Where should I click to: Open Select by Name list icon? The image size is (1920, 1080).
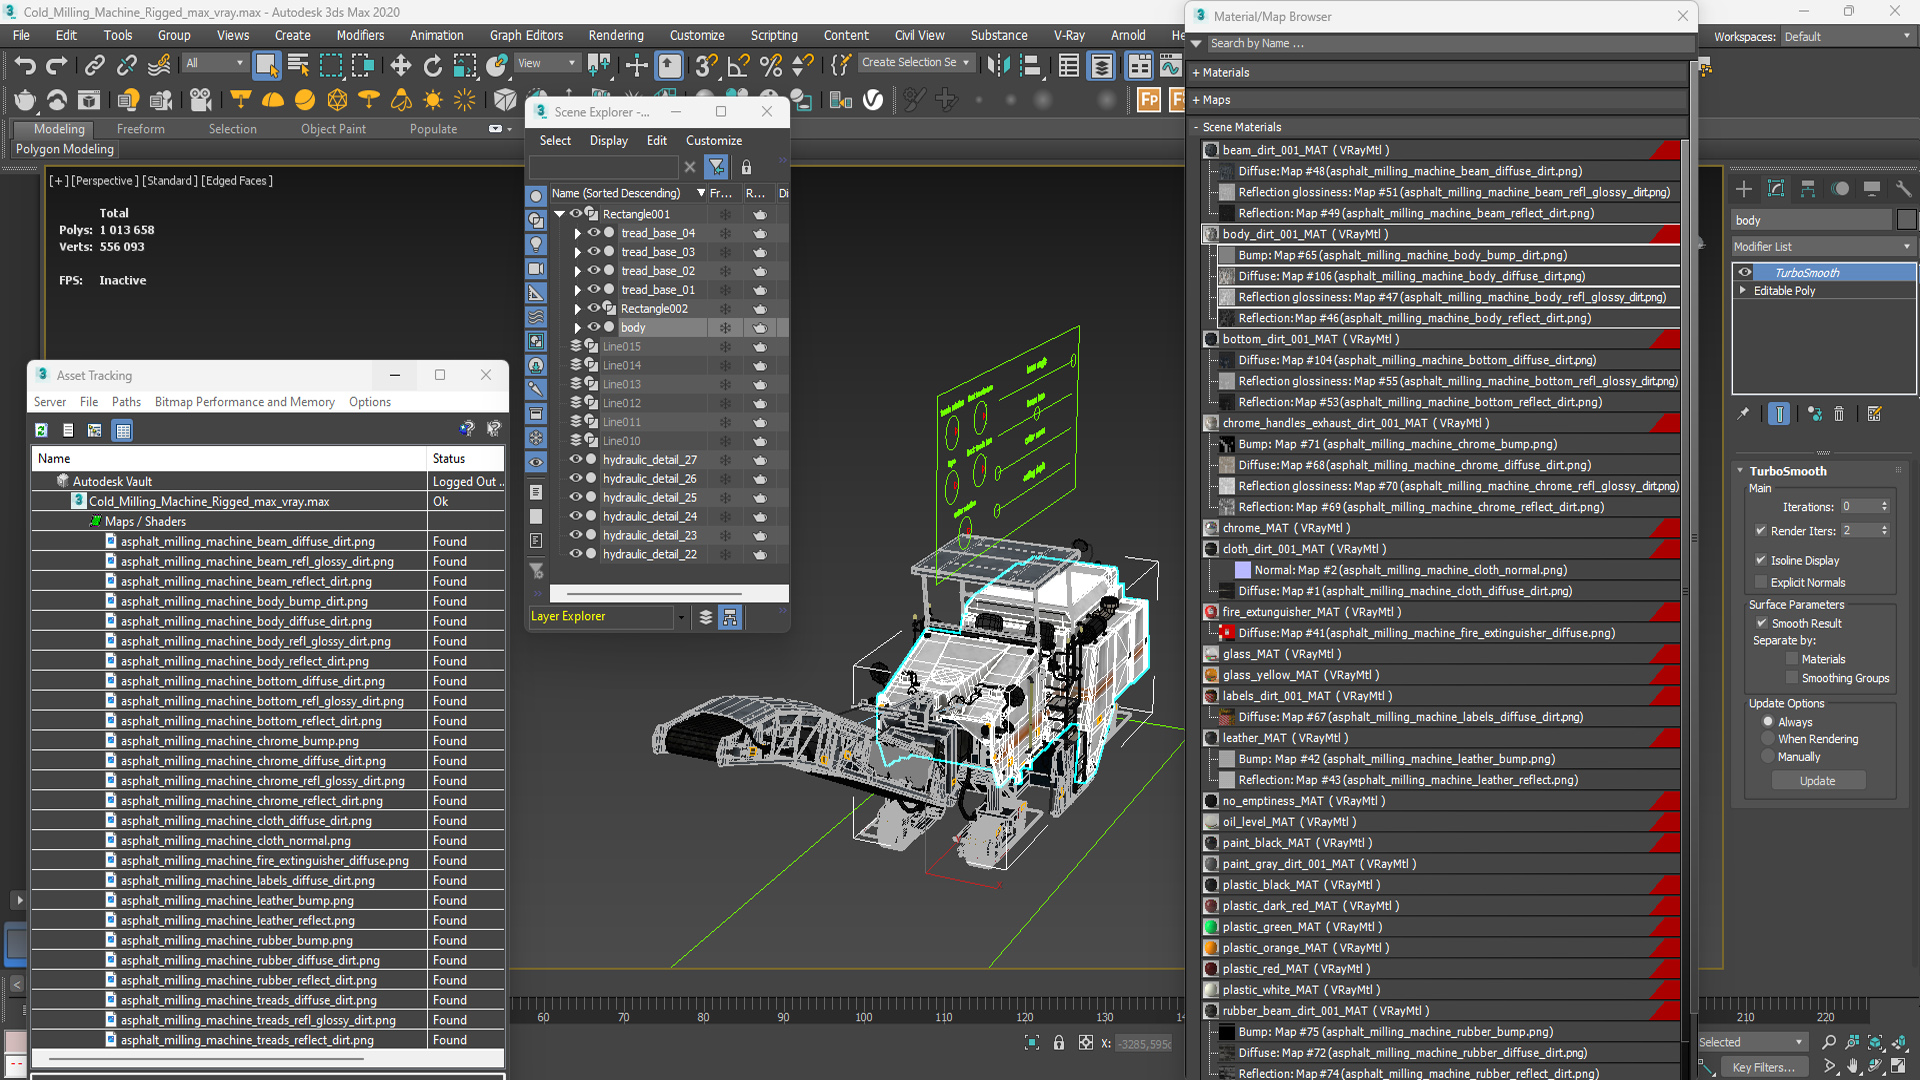tap(298, 66)
